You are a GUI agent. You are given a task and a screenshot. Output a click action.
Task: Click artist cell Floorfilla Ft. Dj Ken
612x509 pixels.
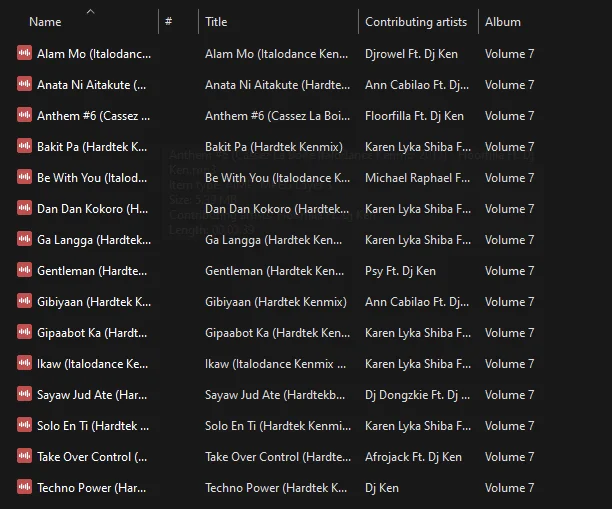point(415,116)
